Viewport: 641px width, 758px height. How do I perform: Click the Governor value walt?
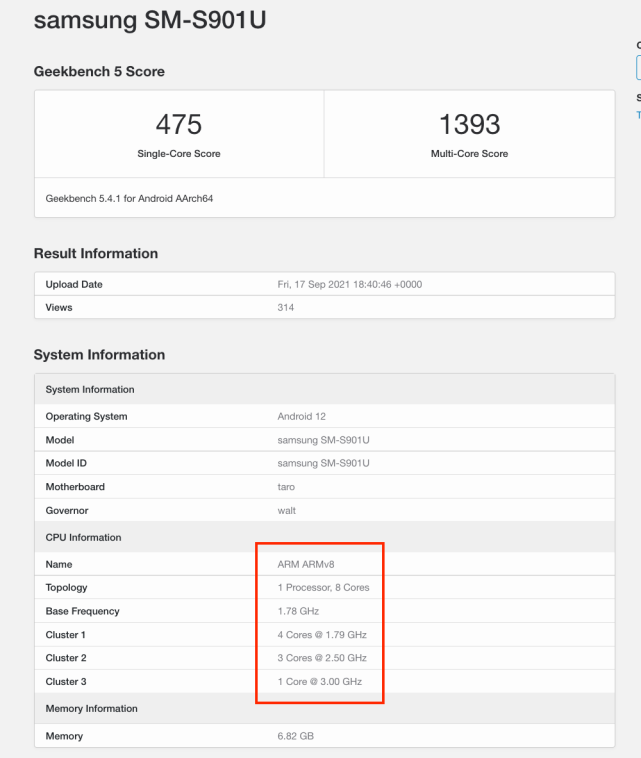287,510
